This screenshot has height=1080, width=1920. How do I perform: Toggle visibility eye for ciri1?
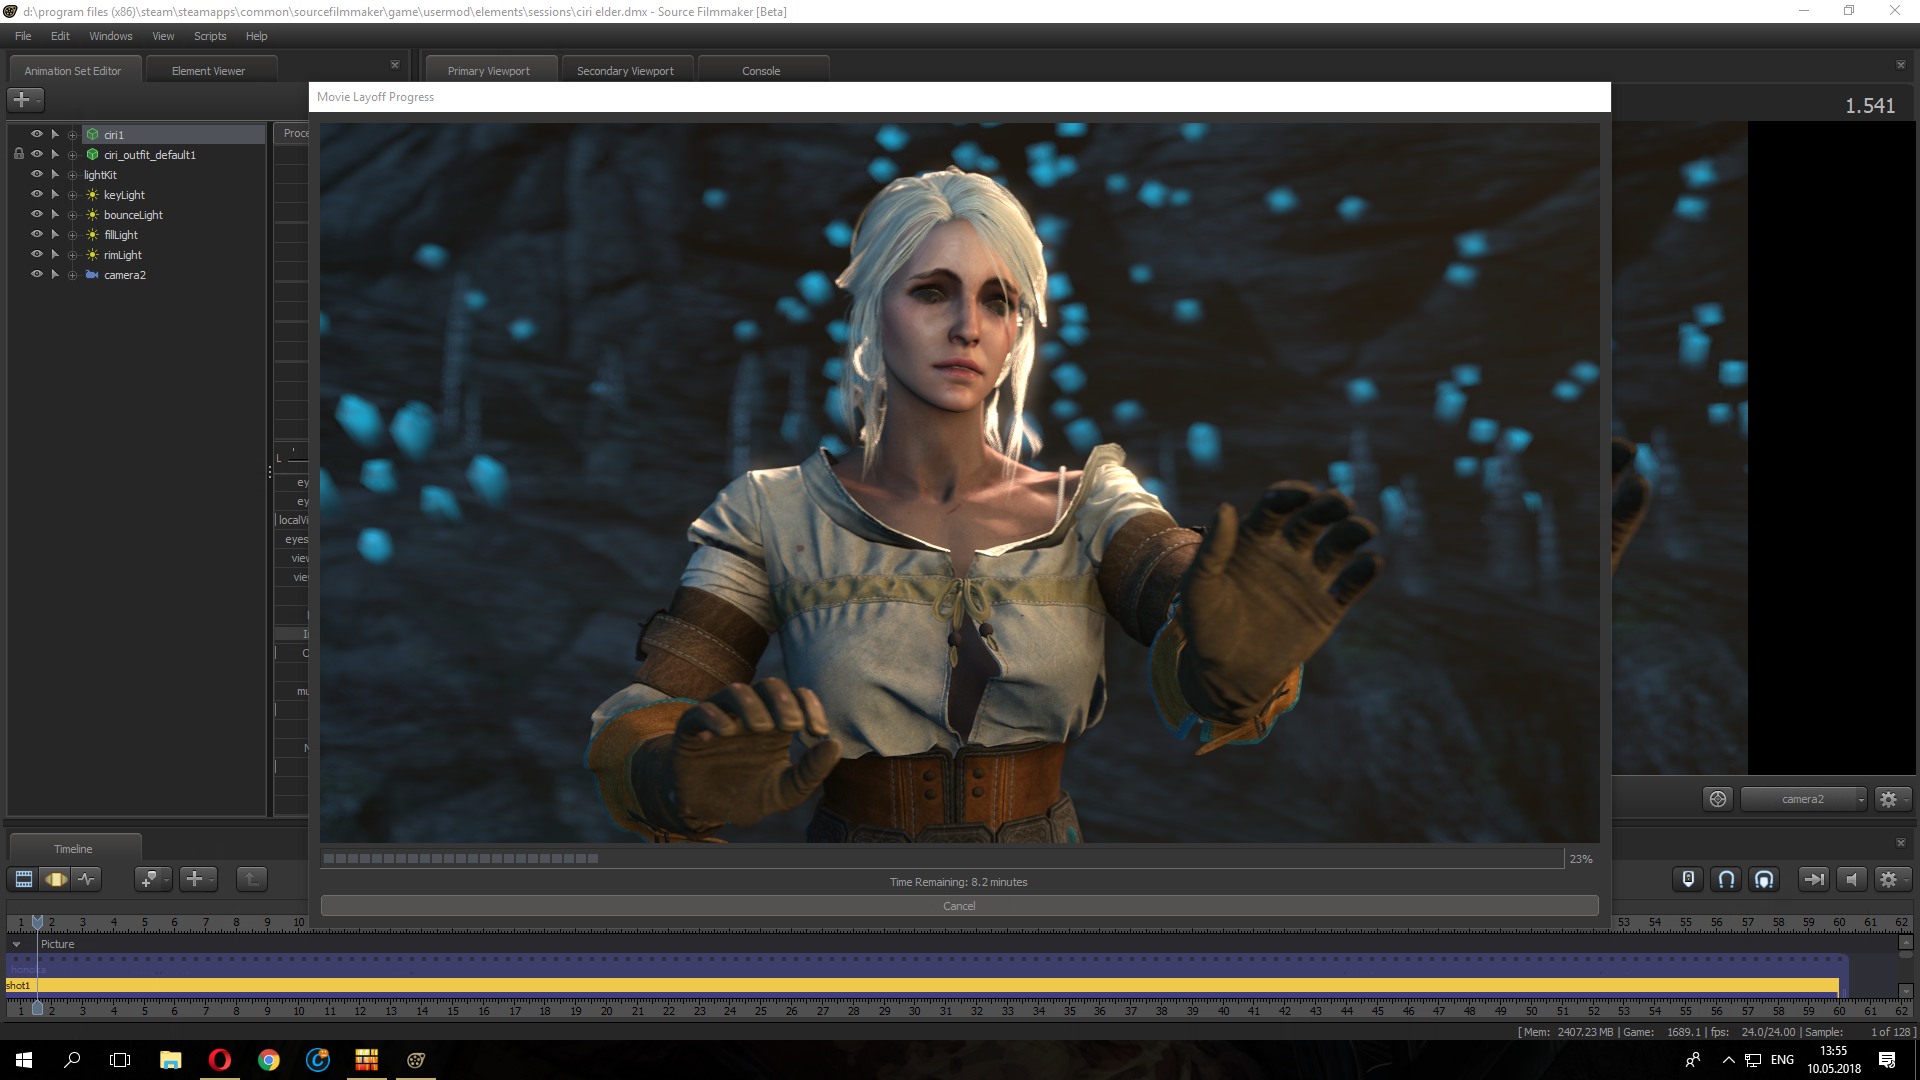click(x=37, y=134)
